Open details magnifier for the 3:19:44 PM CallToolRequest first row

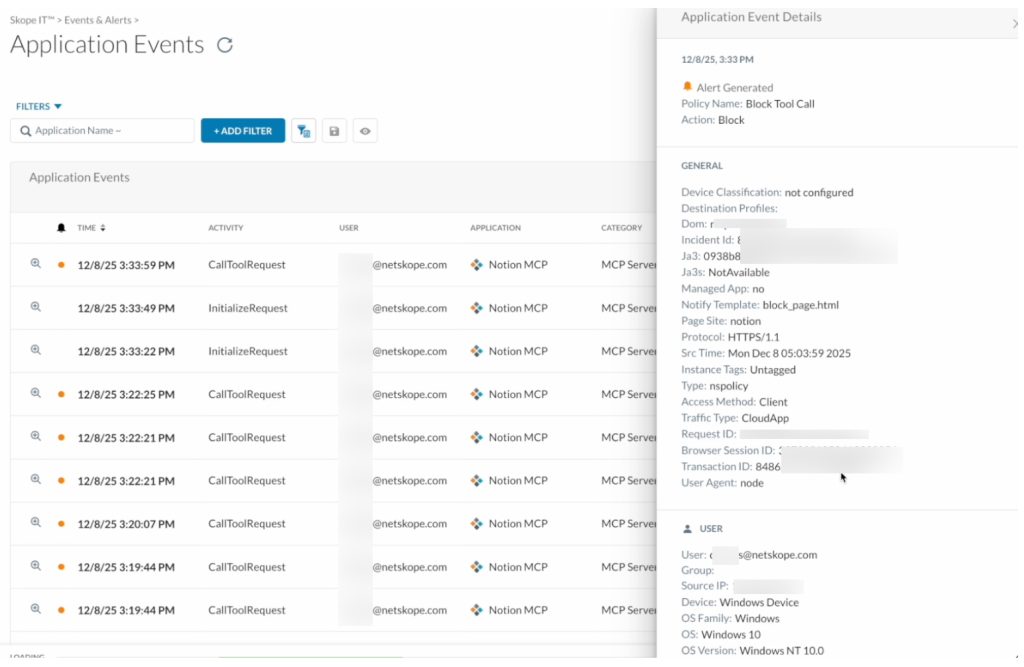tap(36, 565)
